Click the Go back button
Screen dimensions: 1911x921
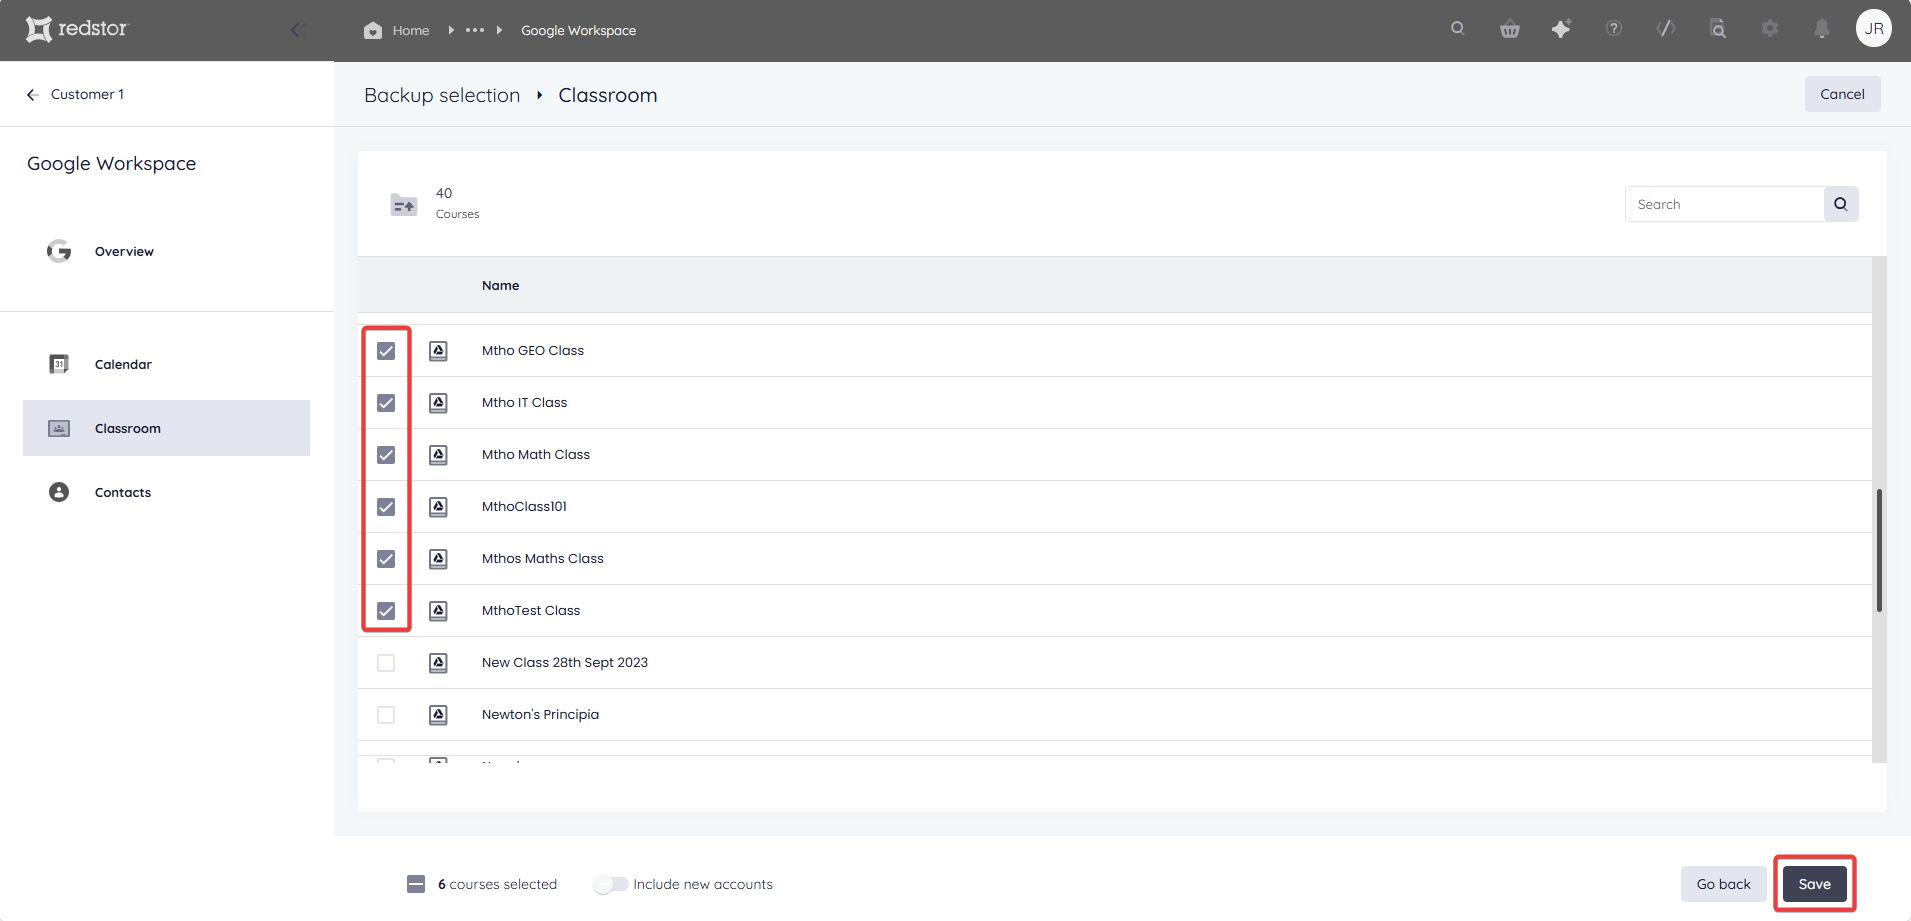click(x=1723, y=884)
